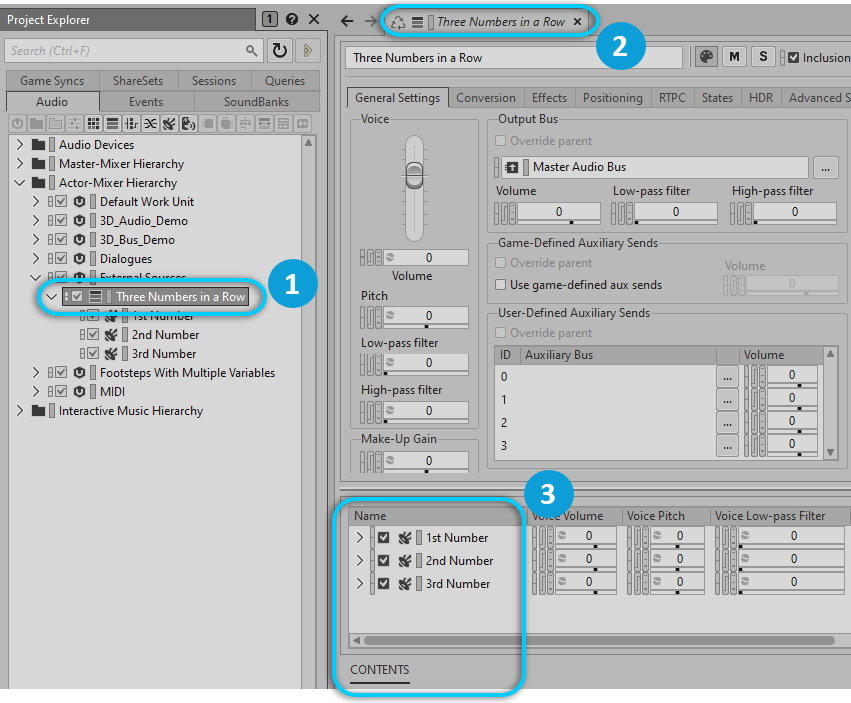Click the refresh icon beside the search field
The width and height of the screenshot is (851, 703).
(x=279, y=50)
